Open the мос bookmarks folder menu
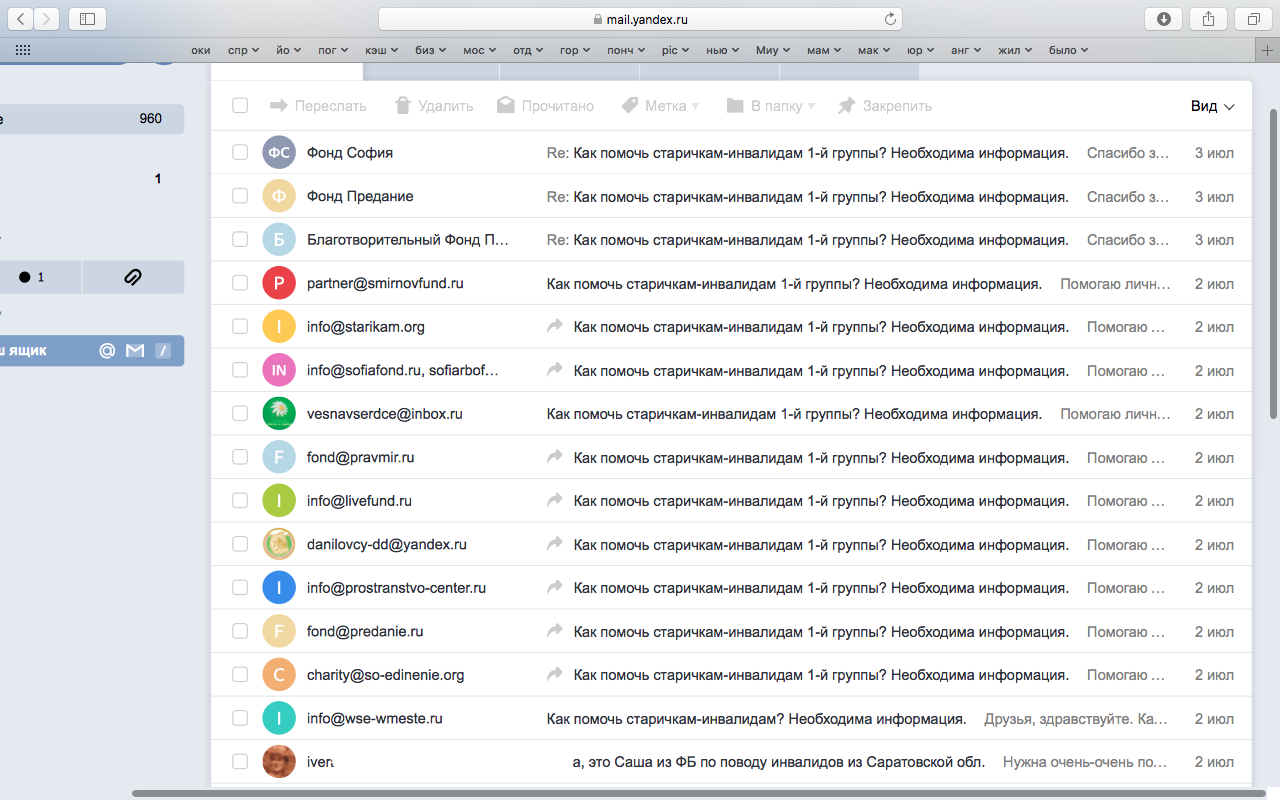Viewport: 1280px width, 800px height. (479, 50)
